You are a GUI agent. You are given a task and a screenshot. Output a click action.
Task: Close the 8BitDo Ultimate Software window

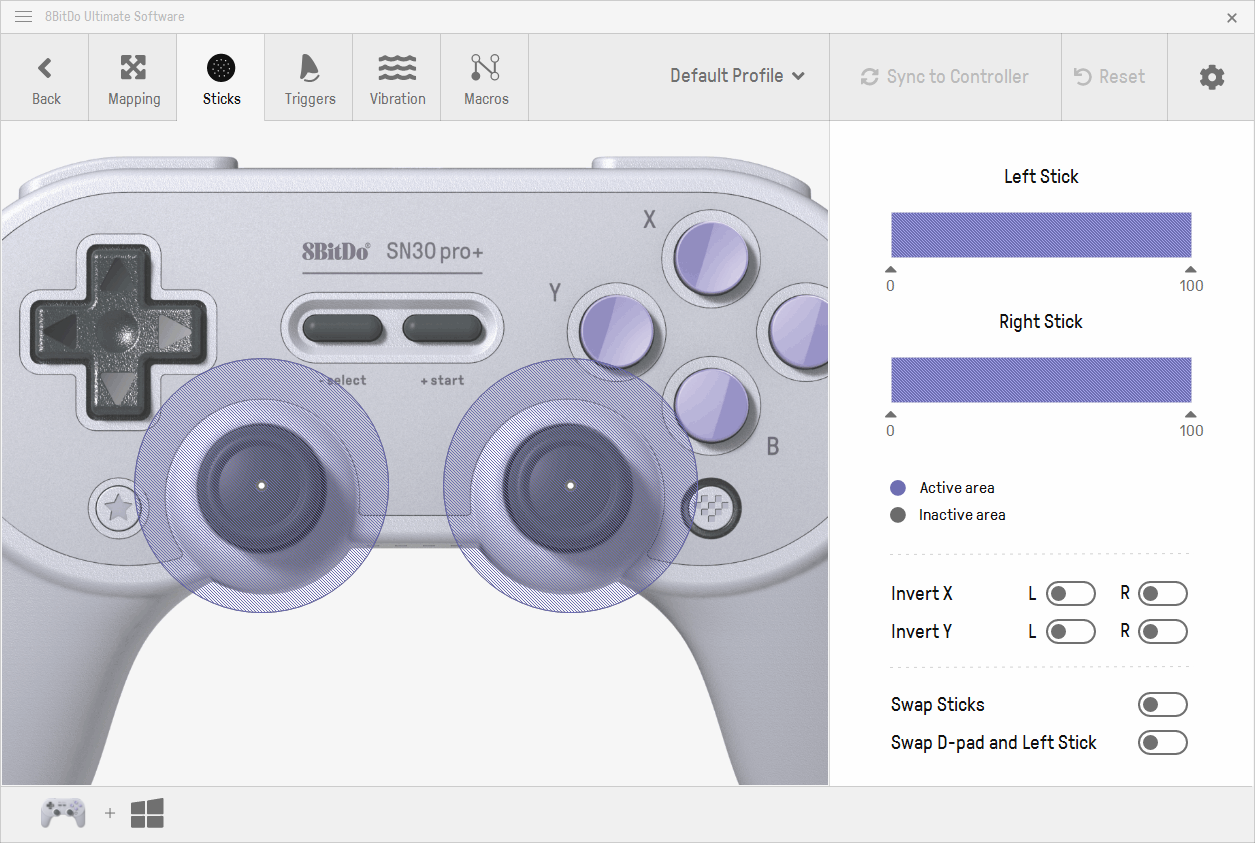pyautogui.click(x=1232, y=18)
